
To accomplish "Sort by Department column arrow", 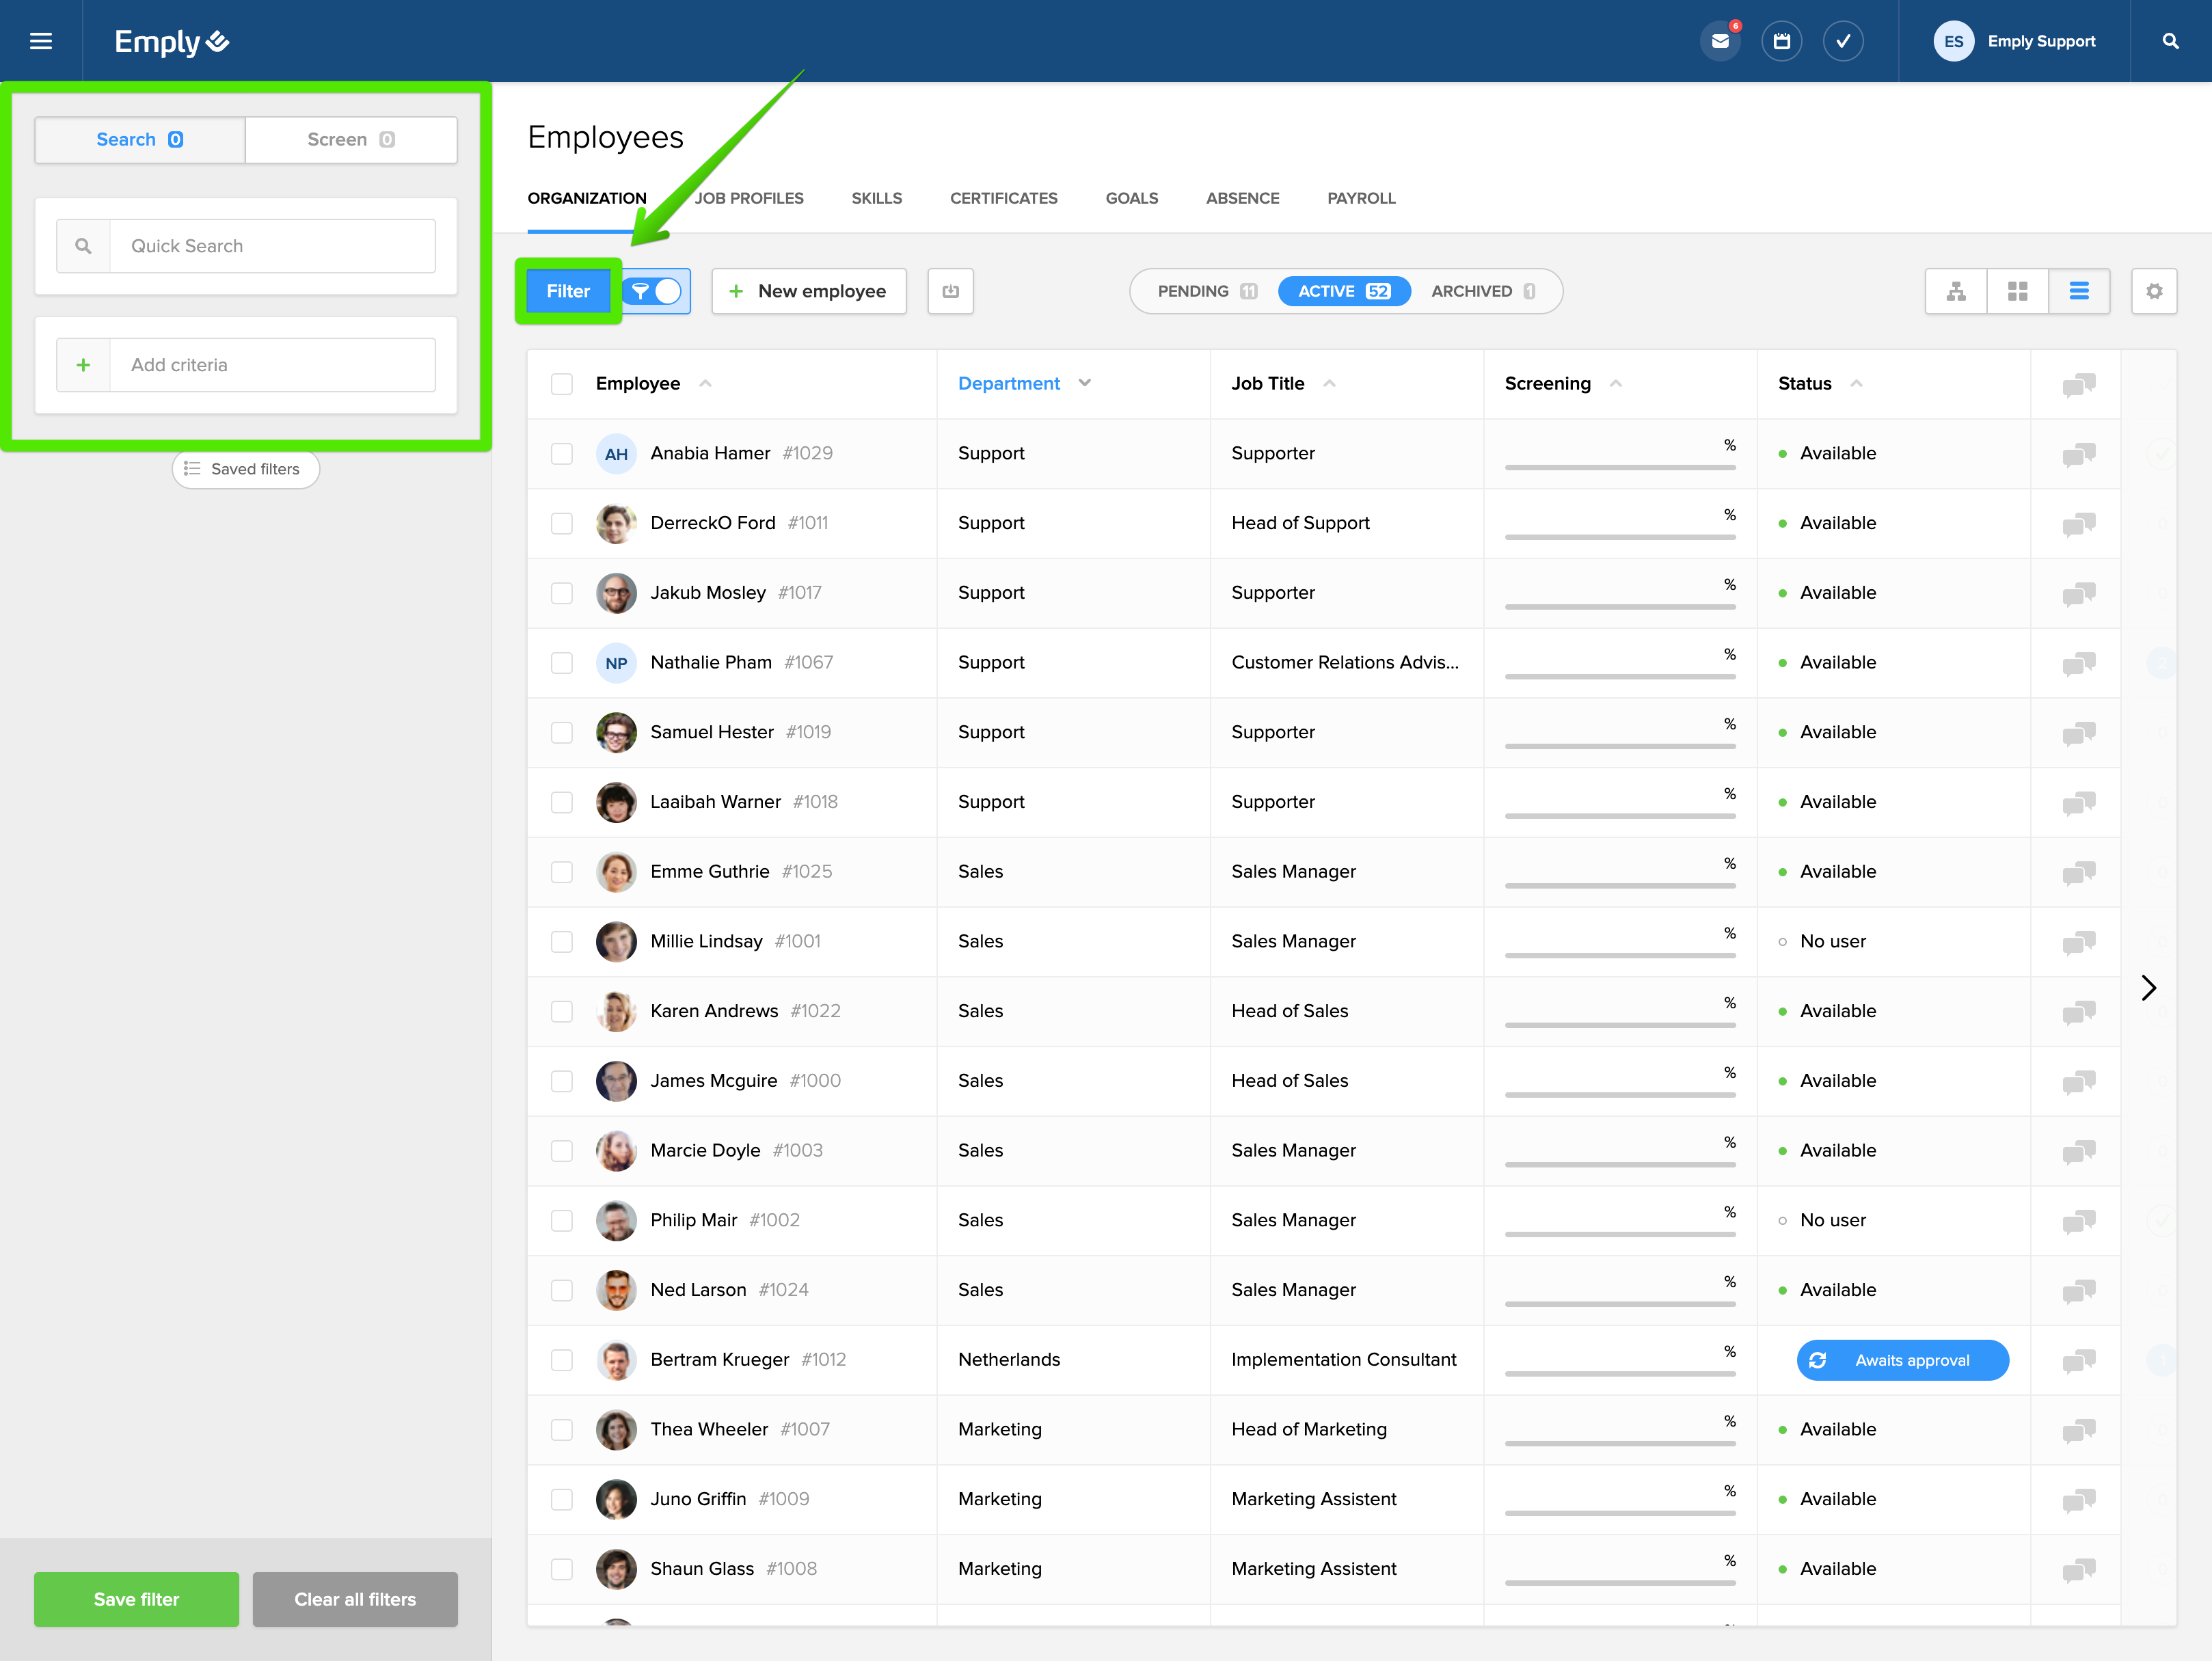I will pyautogui.click(x=1085, y=383).
